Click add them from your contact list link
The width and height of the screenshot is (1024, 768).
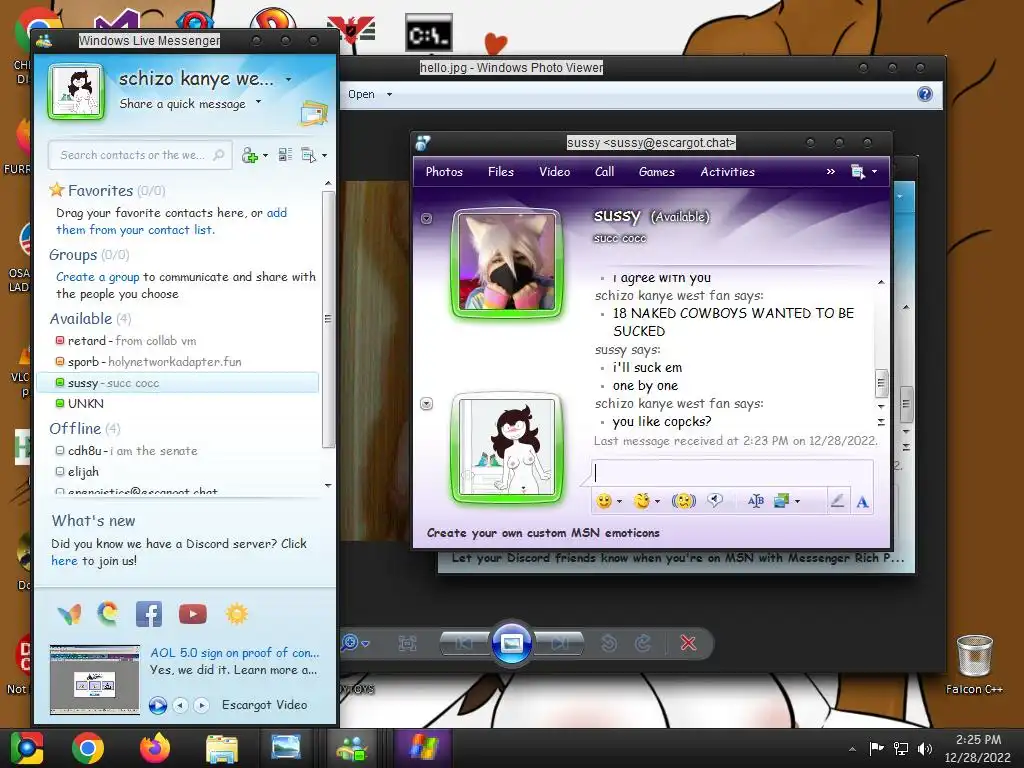tap(171, 221)
